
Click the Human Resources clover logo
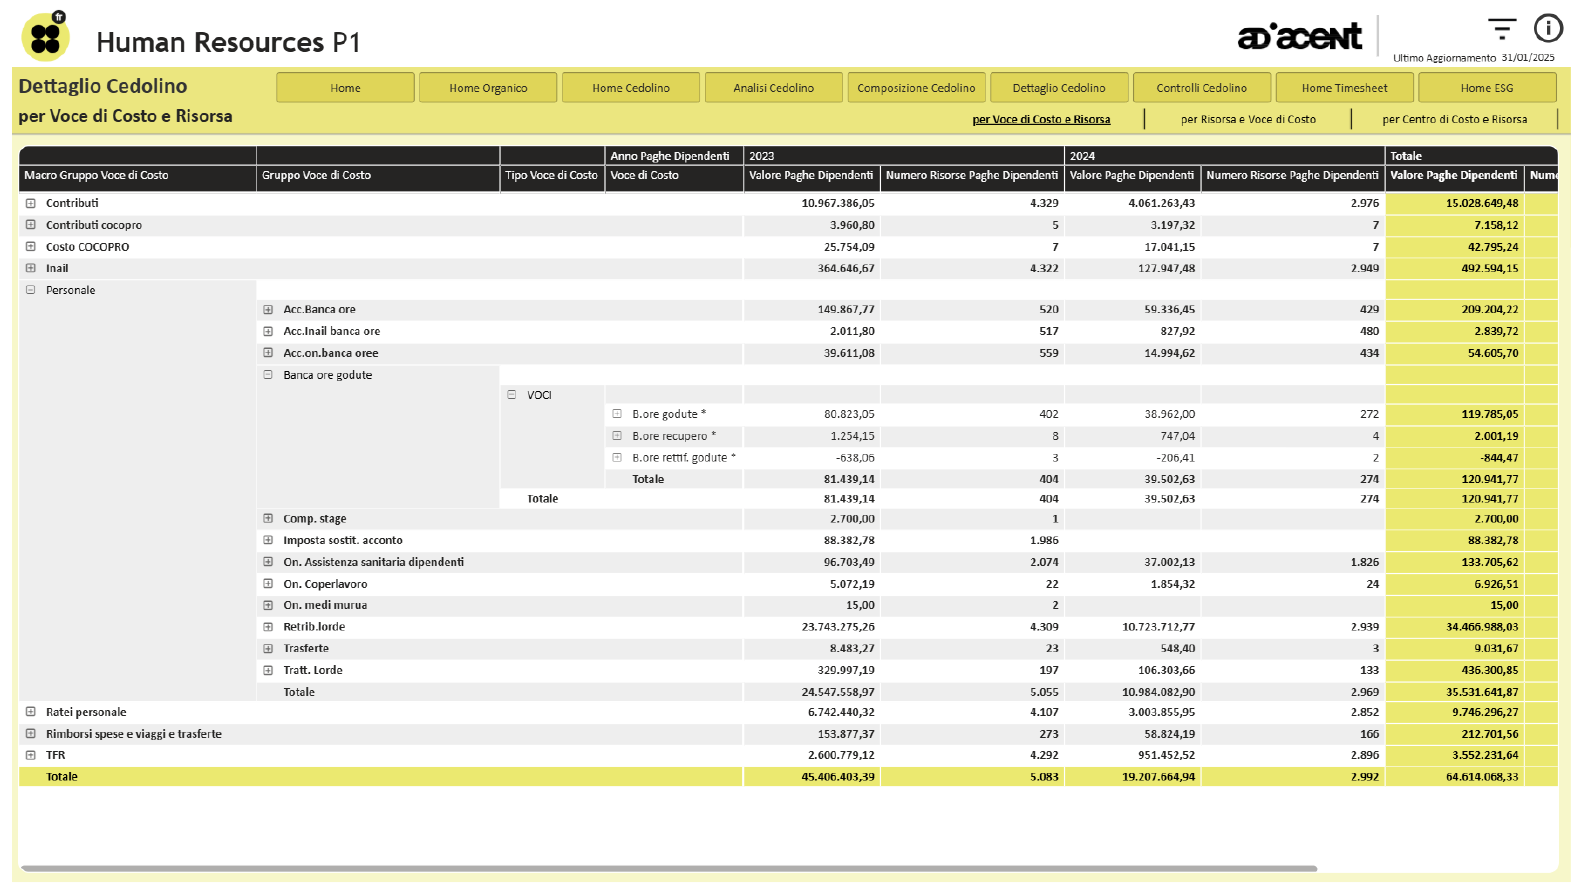(45, 37)
